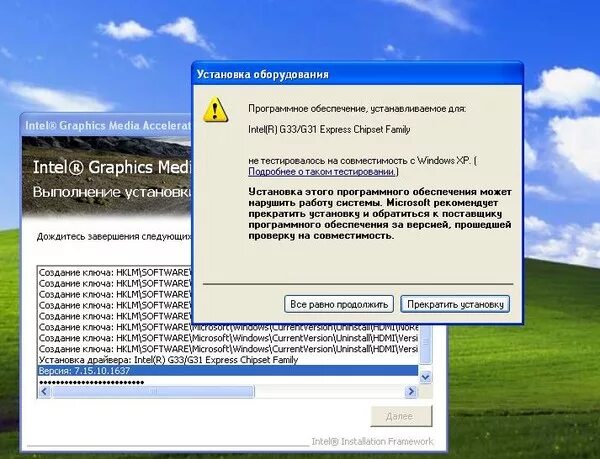Viewport: 600px width, 459px height.
Task: Select the 'Версия: 7.15.10.1637' log row
Action: (228, 371)
